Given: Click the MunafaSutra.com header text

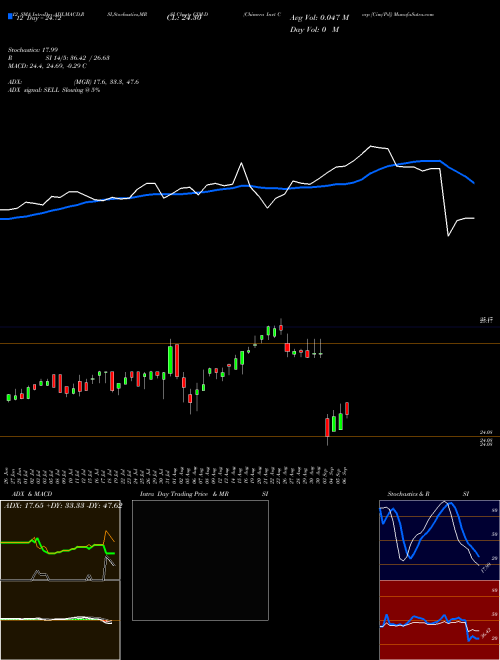Looking at the screenshot, I should pos(414,14).
